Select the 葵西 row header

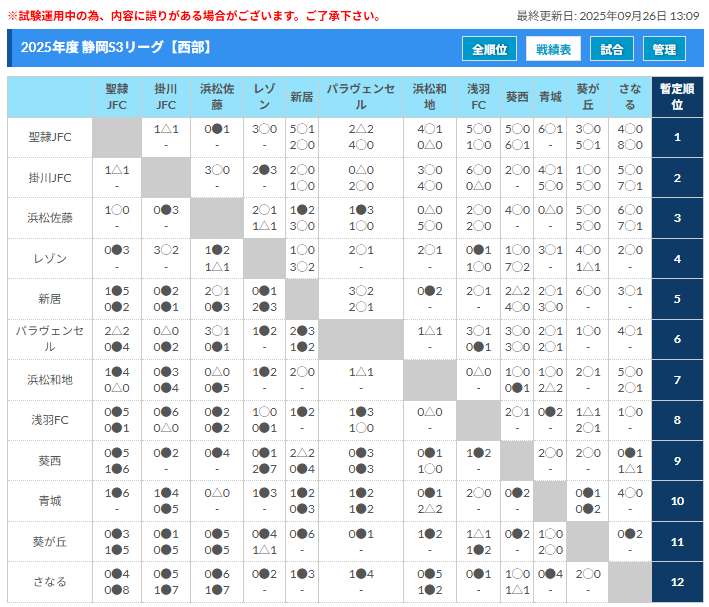[x=50, y=461]
